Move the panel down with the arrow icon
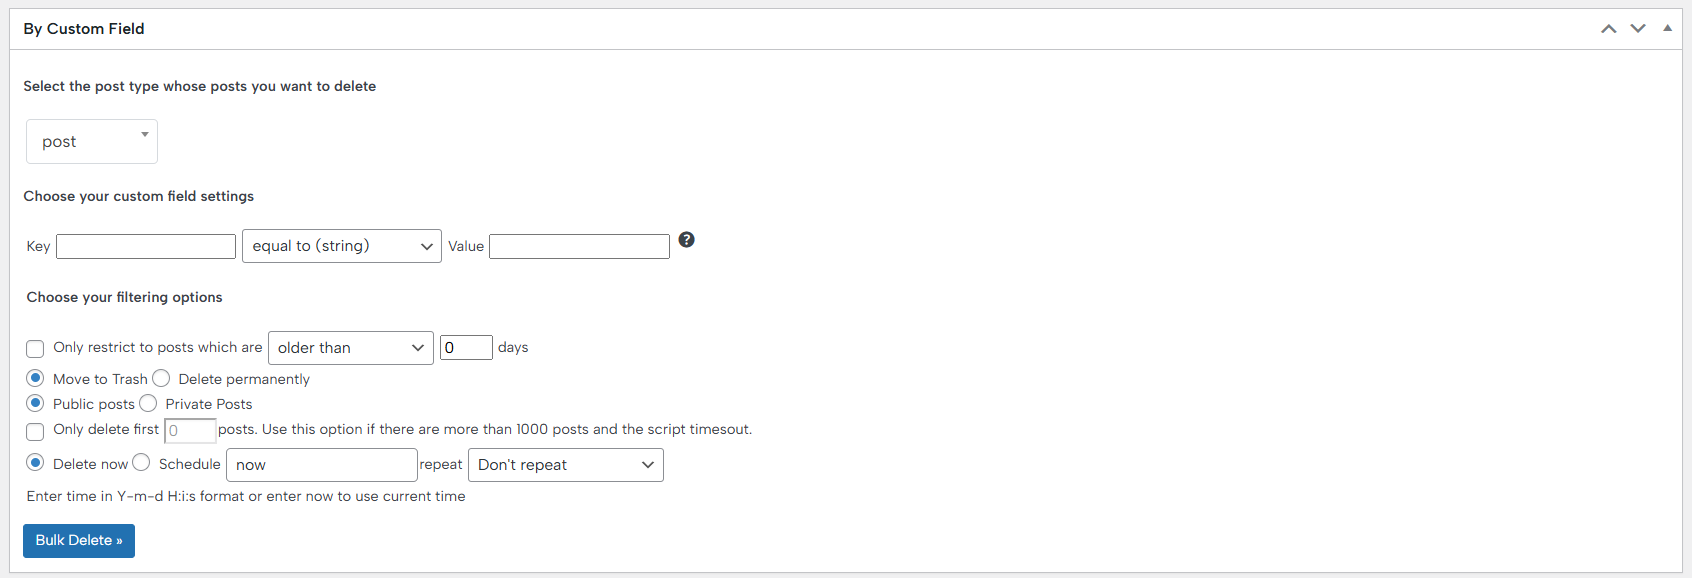Viewport: 1692px width, 578px height. coord(1637,29)
